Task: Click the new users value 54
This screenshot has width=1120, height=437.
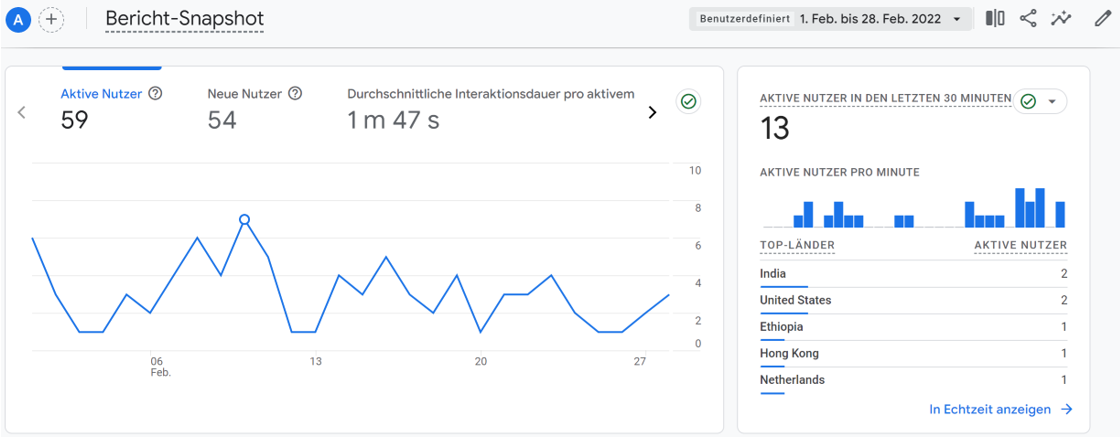Action: tap(222, 121)
